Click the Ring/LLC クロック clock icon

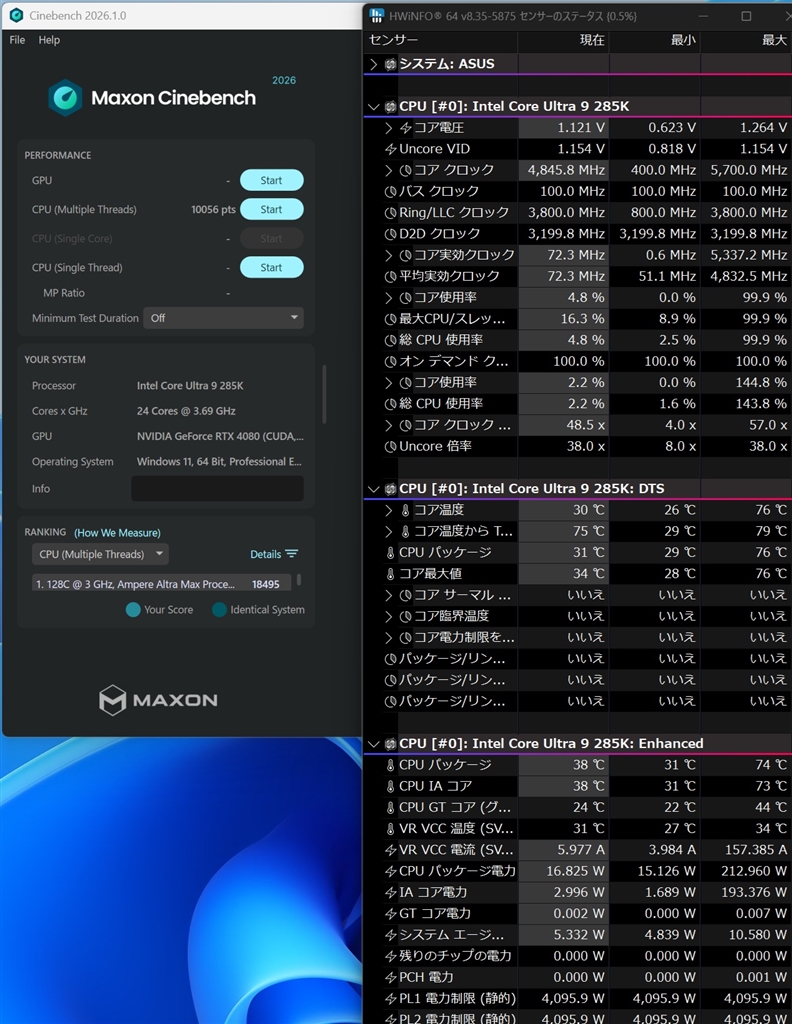pyautogui.click(x=390, y=213)
